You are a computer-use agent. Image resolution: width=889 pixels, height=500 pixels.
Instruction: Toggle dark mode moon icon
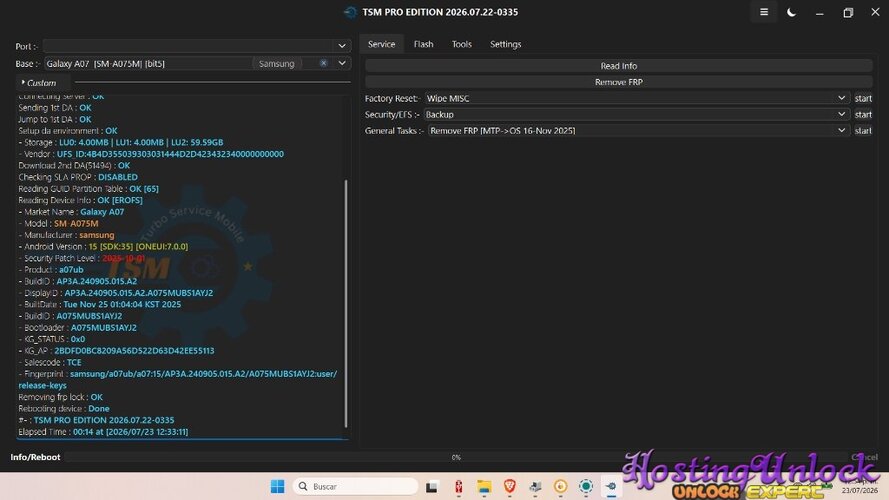click(791, 12)
